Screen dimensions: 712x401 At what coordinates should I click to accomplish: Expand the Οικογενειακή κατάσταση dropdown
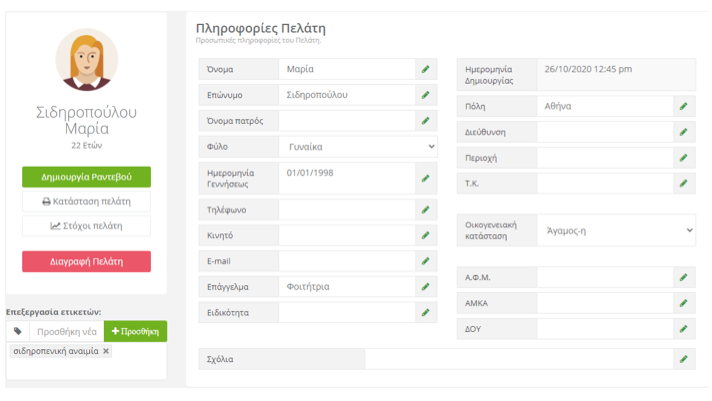click(x=616, y=230)
